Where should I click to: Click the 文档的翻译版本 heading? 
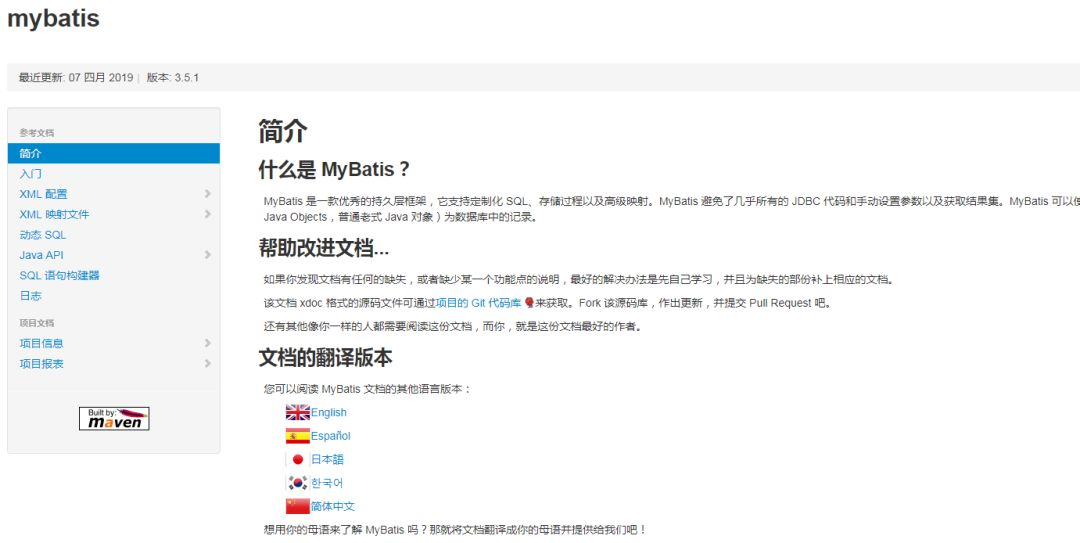tap(325, 358)
